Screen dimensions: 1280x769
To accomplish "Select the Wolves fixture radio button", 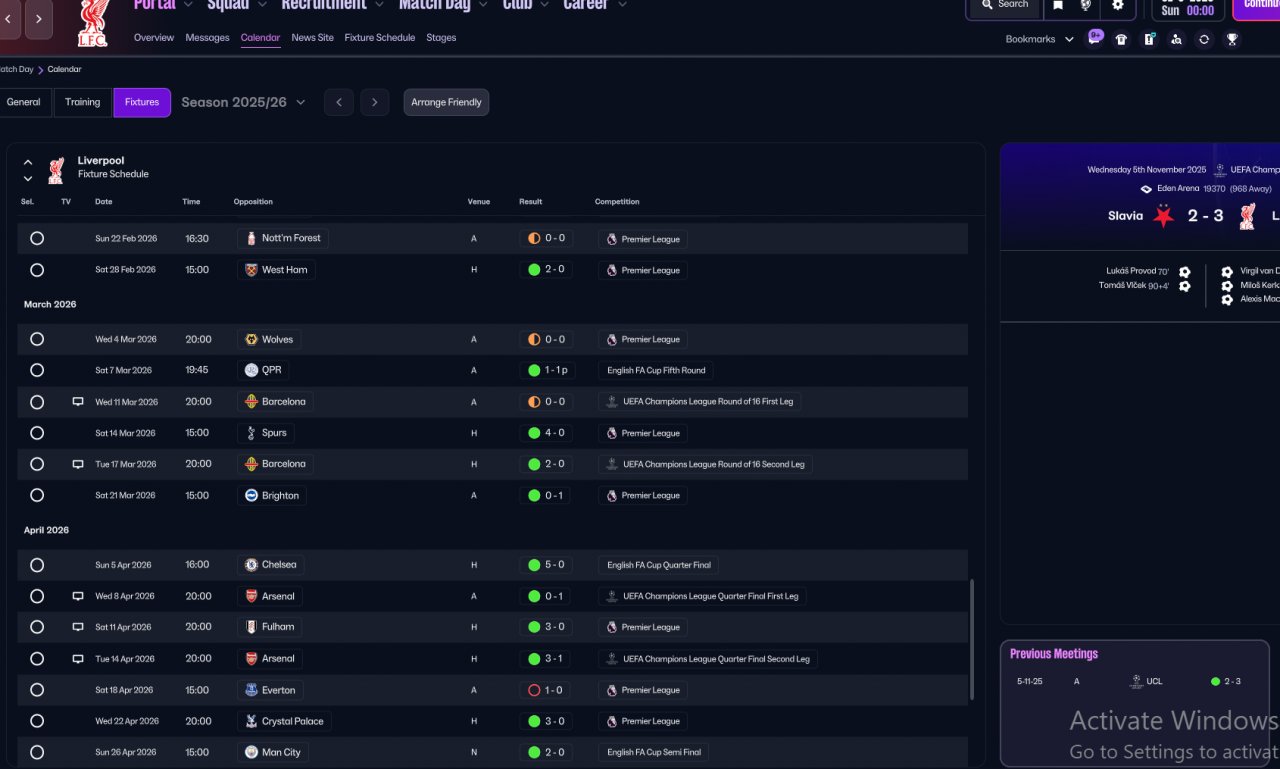I will tap(37, 340).
